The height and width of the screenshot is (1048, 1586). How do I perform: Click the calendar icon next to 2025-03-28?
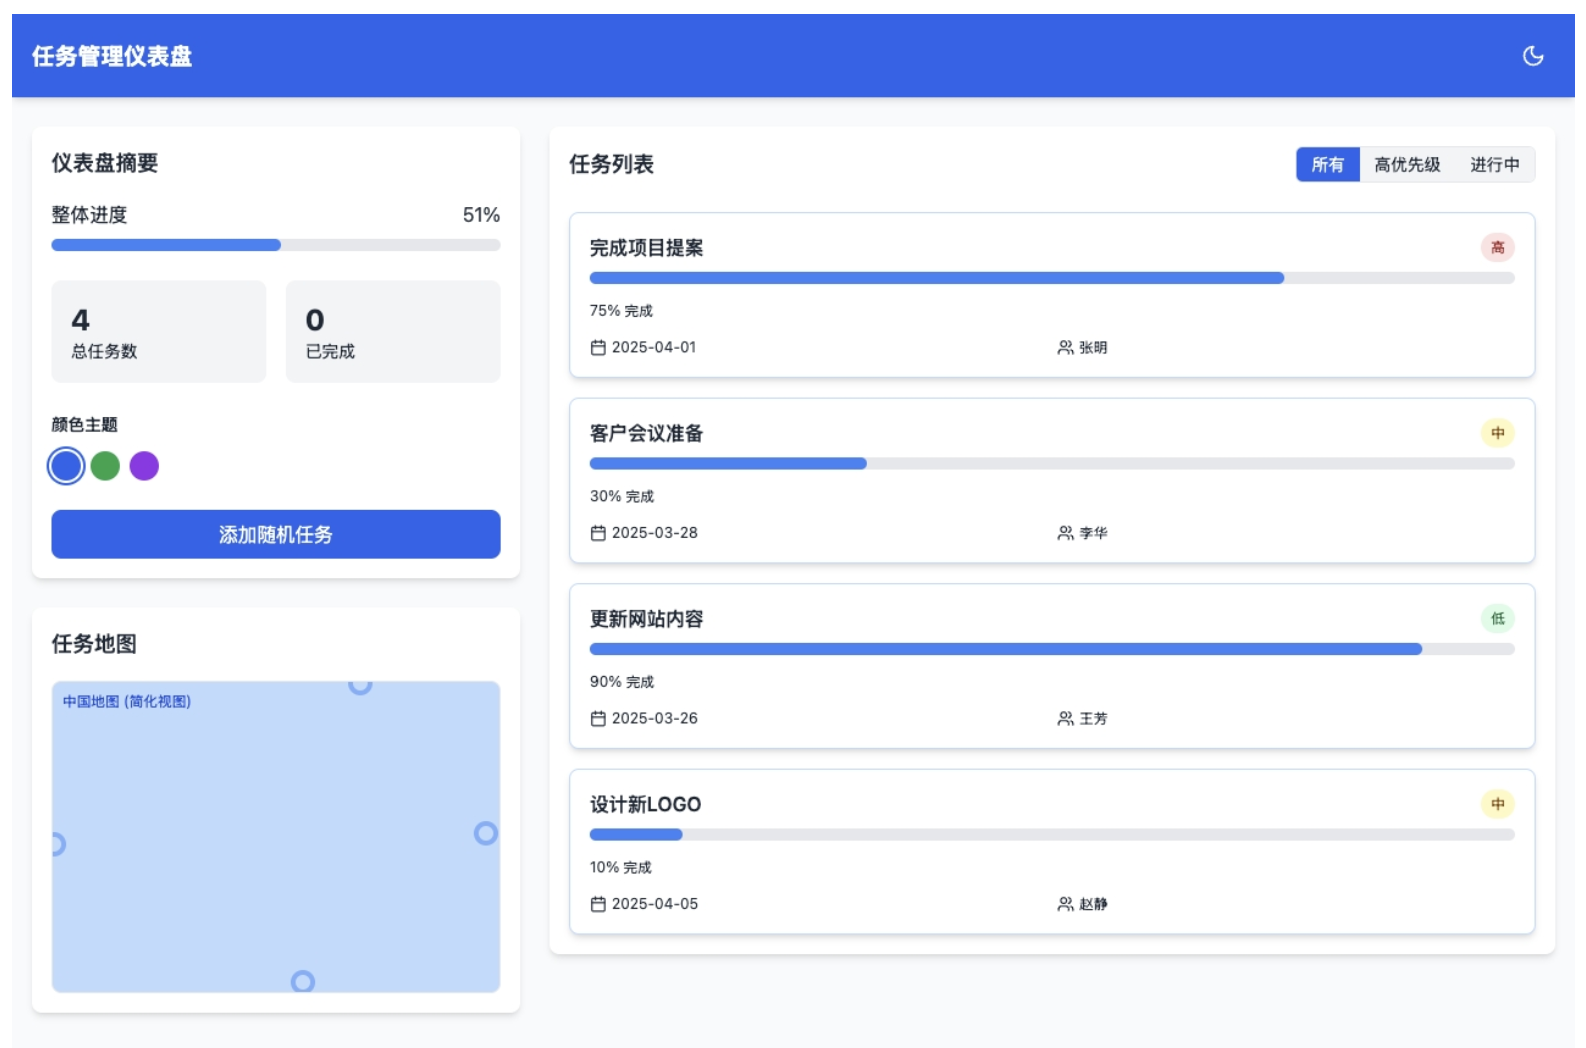point(598,533)
